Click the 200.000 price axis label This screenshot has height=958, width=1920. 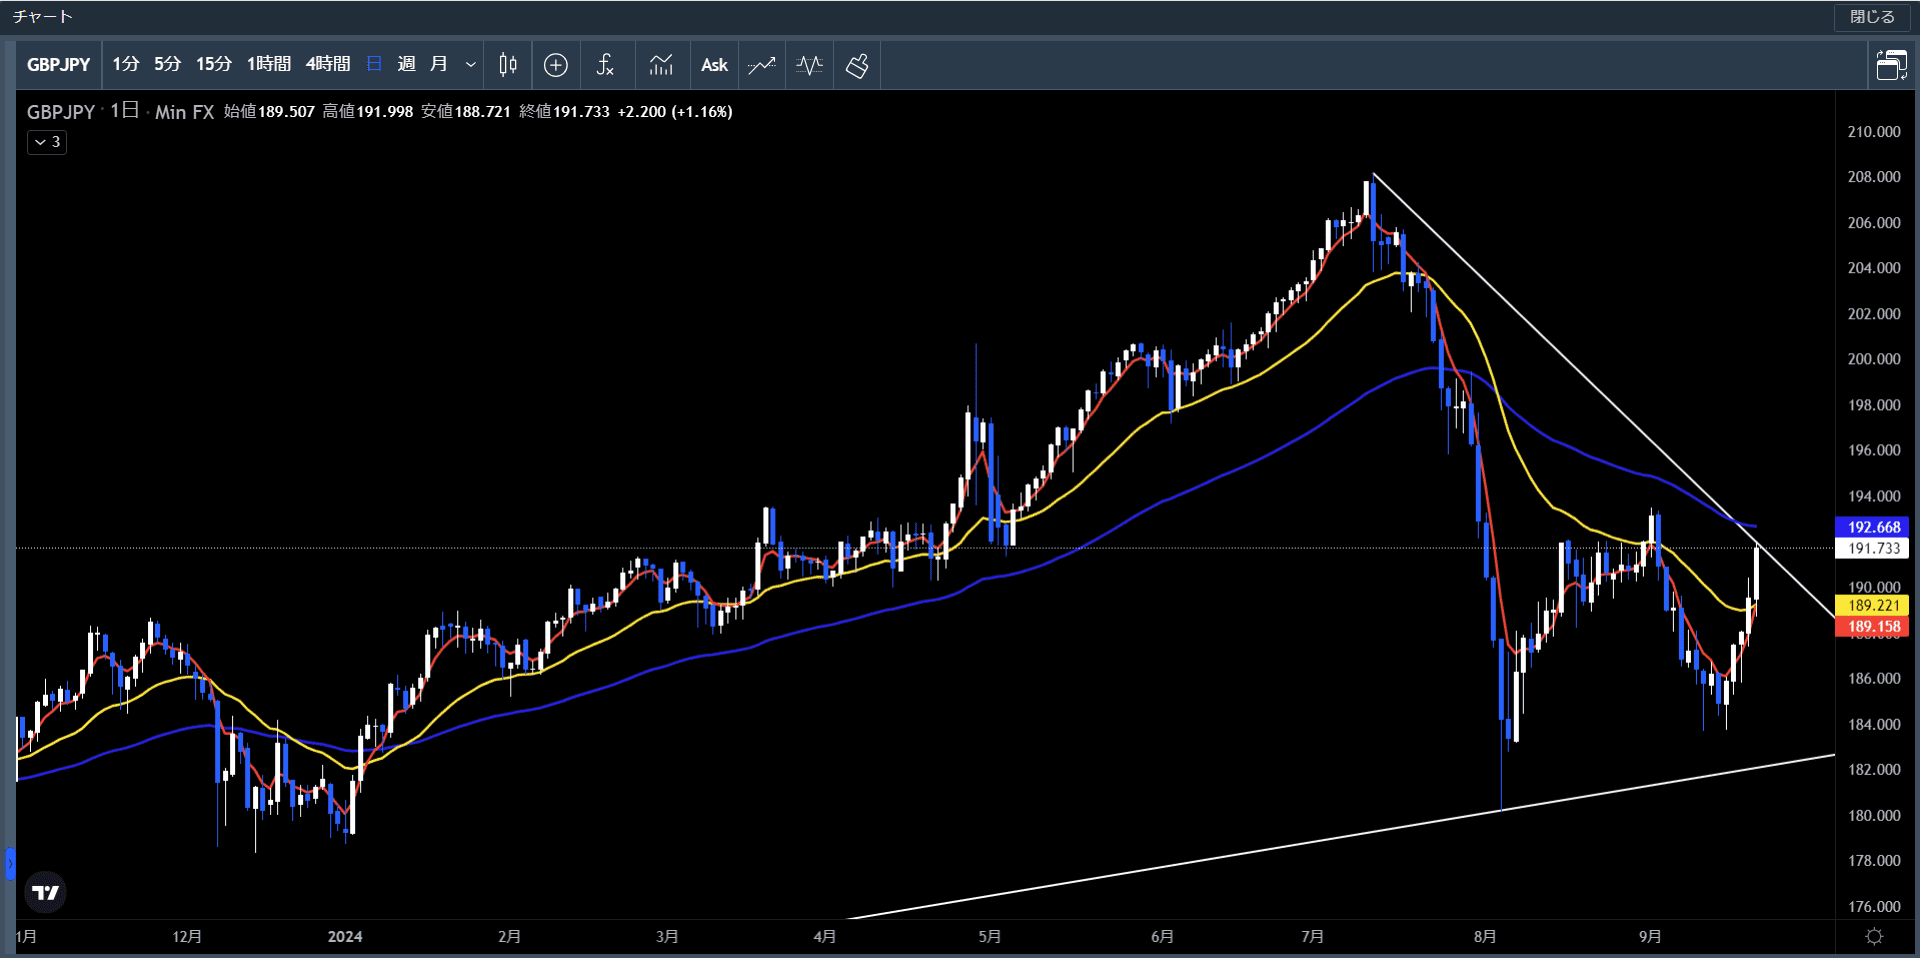[1874, 359]
